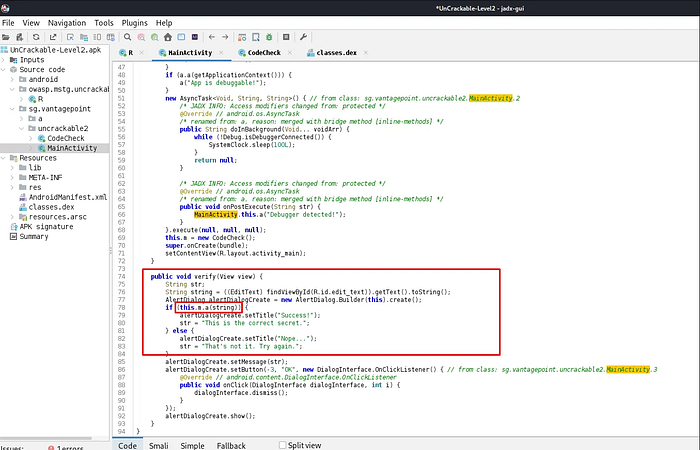Click the Open file toolbar icon
This screenshot has width=700, height=450.
pyautogui.click(x=6, y=37)
